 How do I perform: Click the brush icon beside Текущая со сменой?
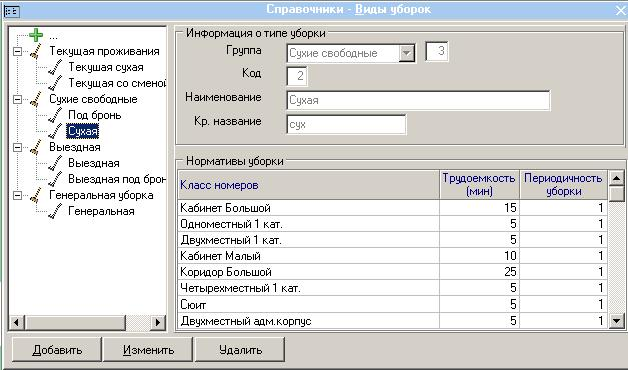(55, 83)
